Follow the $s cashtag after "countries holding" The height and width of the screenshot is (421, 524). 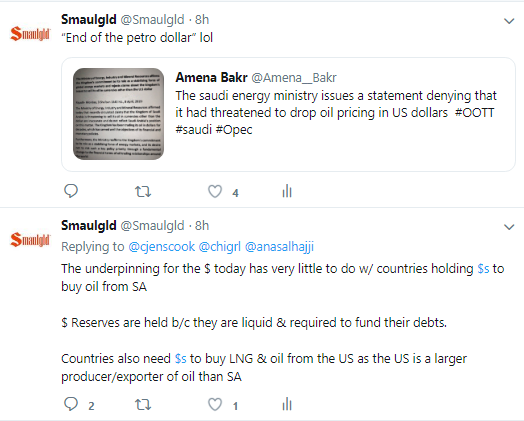tap(483, 269)
